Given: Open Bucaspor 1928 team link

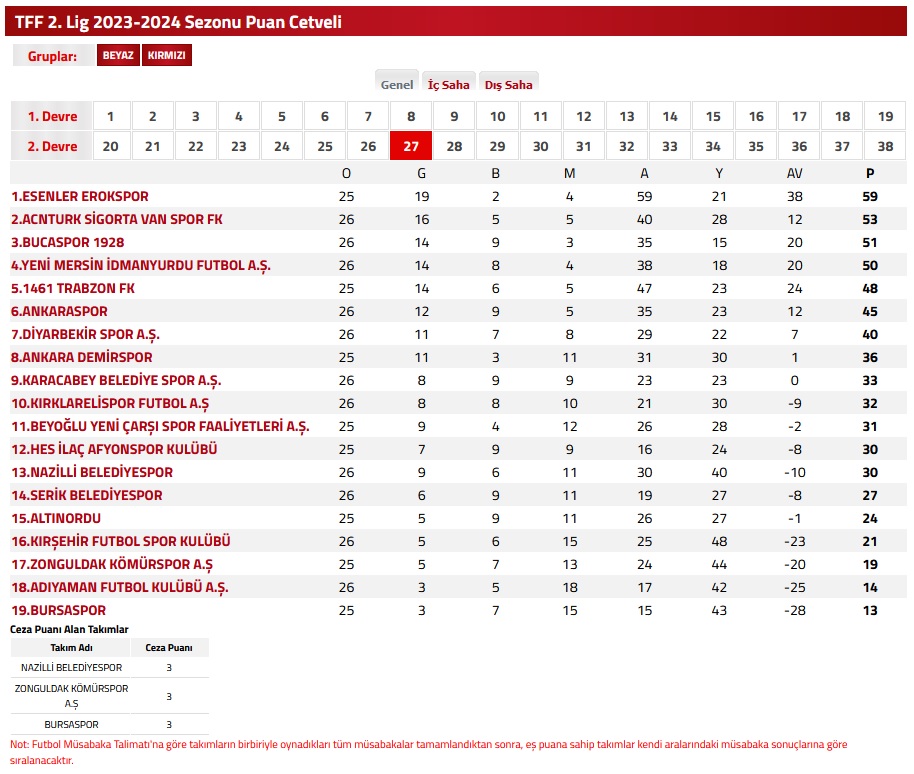Looking at the screenshot, I should tap(68, 242).
